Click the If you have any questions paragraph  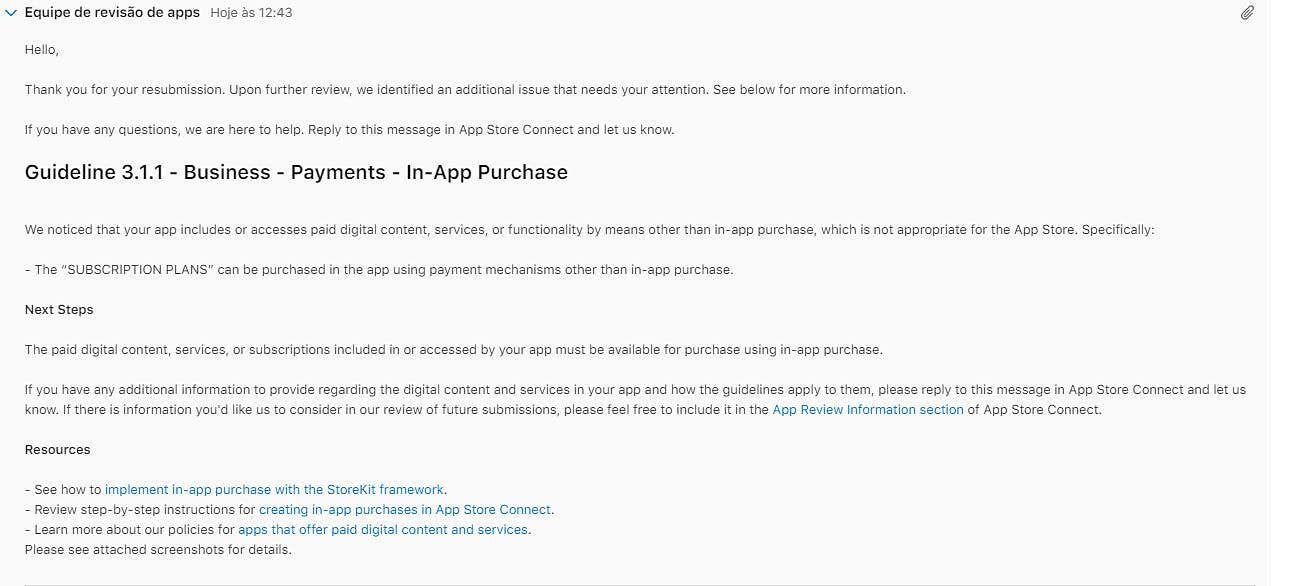(x=350, y=129)
